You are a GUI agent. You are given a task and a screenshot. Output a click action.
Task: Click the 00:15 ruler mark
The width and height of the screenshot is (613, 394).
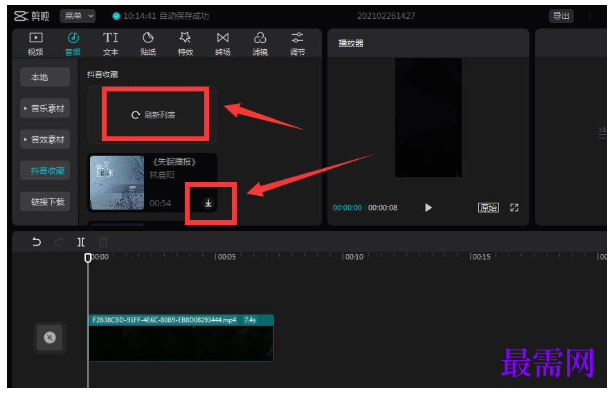480,257
